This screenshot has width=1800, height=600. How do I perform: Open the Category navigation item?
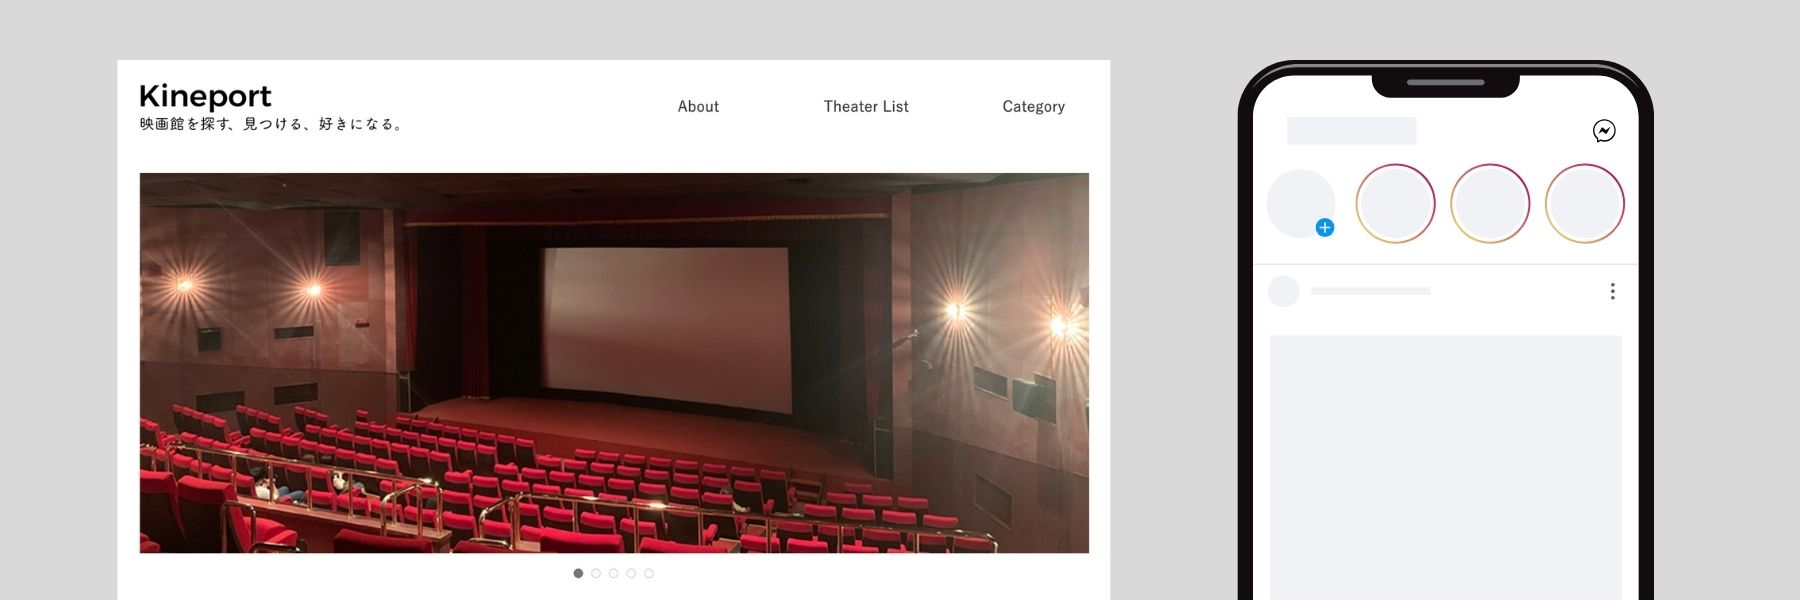(x=1033, y=107)
